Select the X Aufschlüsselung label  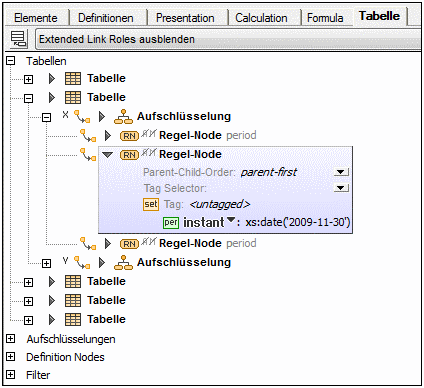tap(184, 116)
